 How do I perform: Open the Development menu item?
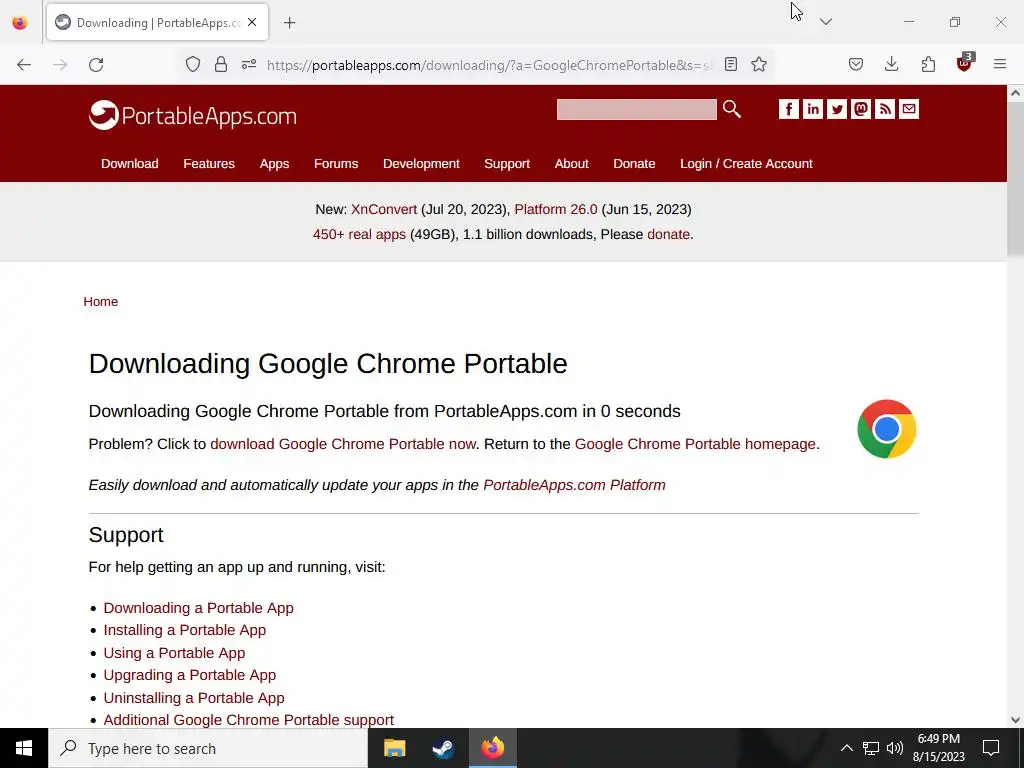coord(421,164)
